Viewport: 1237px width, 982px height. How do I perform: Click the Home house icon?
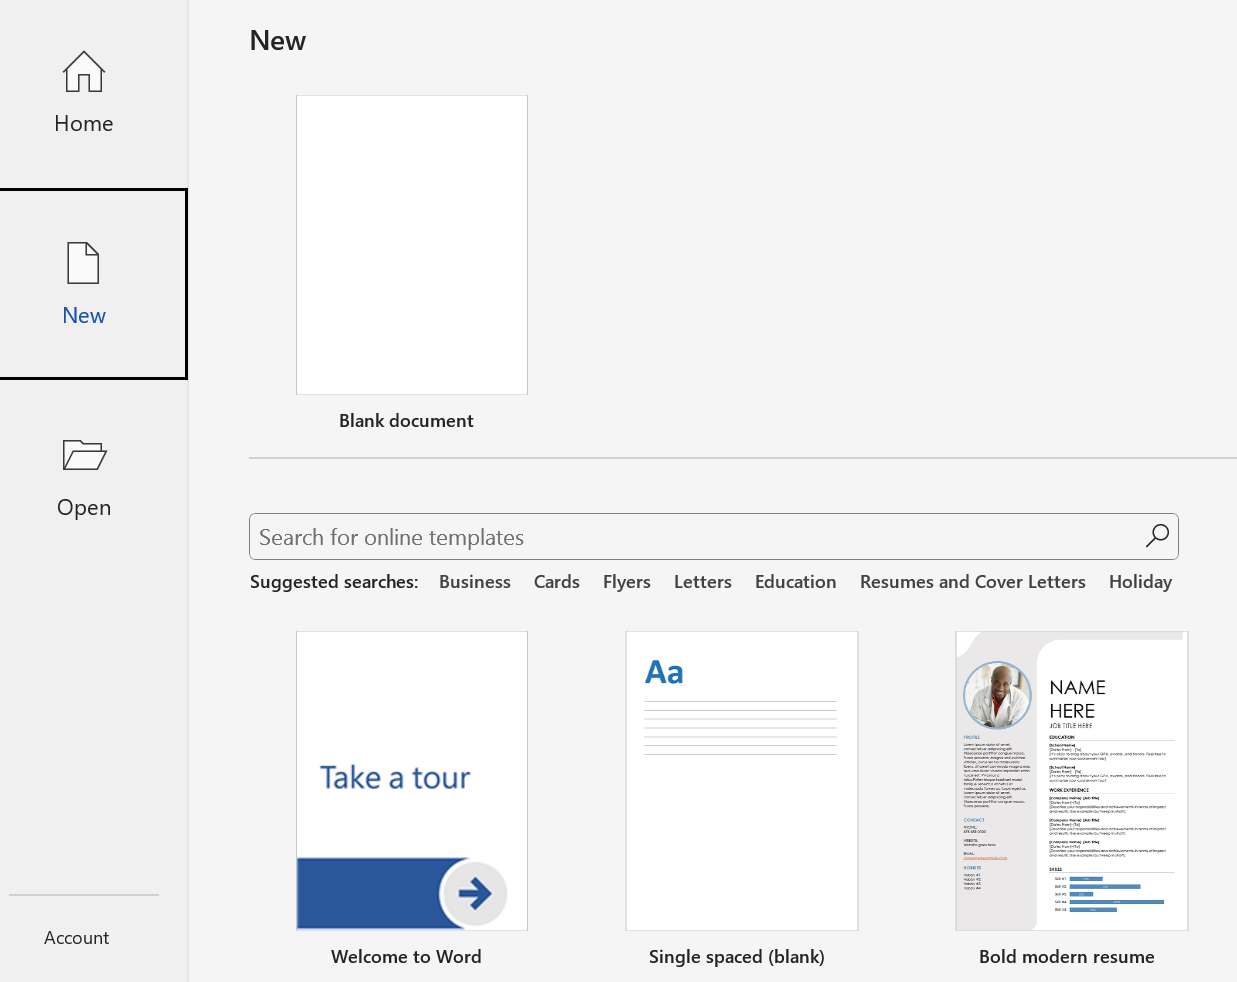point(84,72)
